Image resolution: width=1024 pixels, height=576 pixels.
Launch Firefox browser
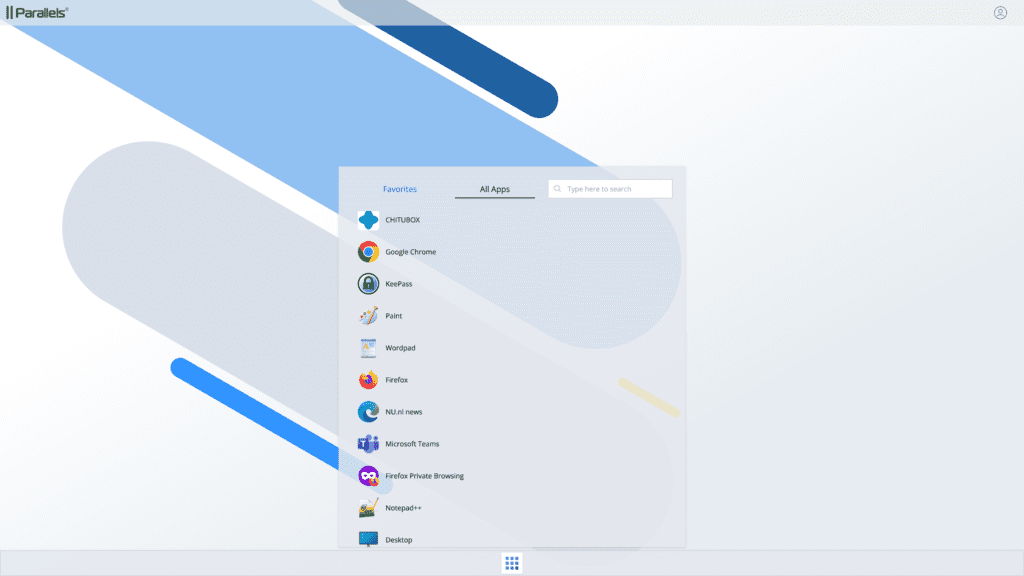(395, 379)
